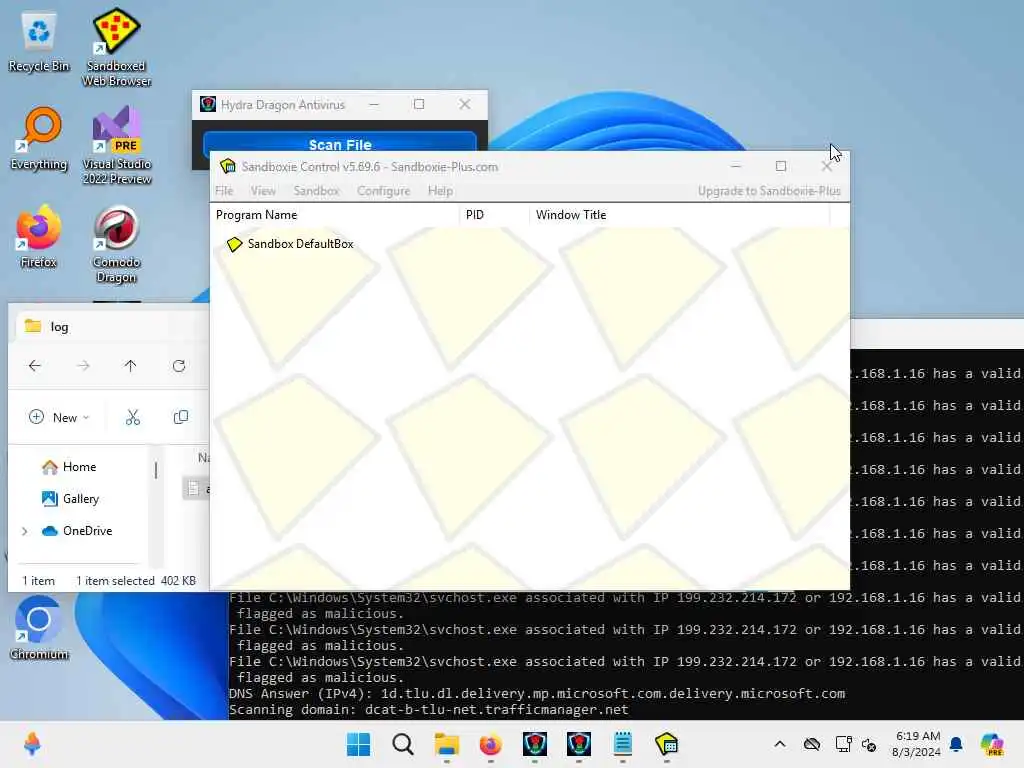The width and height of the screenshot is (1024, 768).
Task: Open the Configure menu in Sandboxie Control
Action: 383,191
